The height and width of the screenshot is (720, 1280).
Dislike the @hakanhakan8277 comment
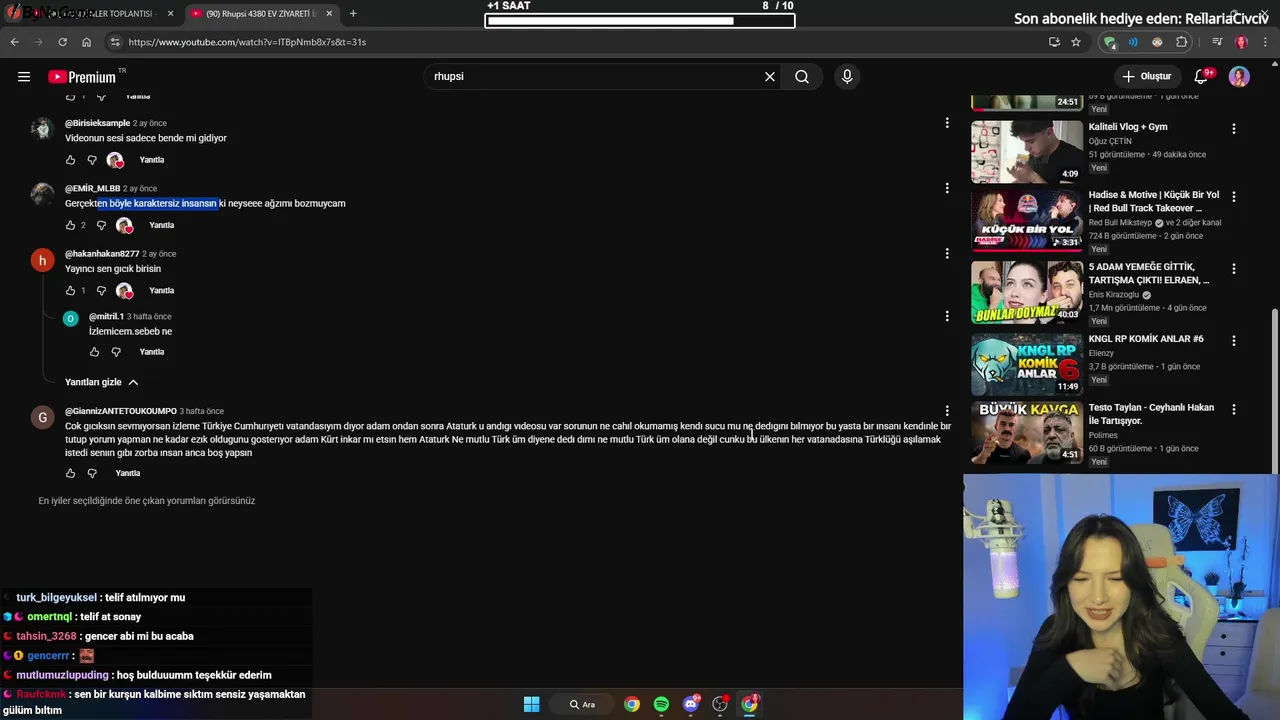(x=101, y=290)
